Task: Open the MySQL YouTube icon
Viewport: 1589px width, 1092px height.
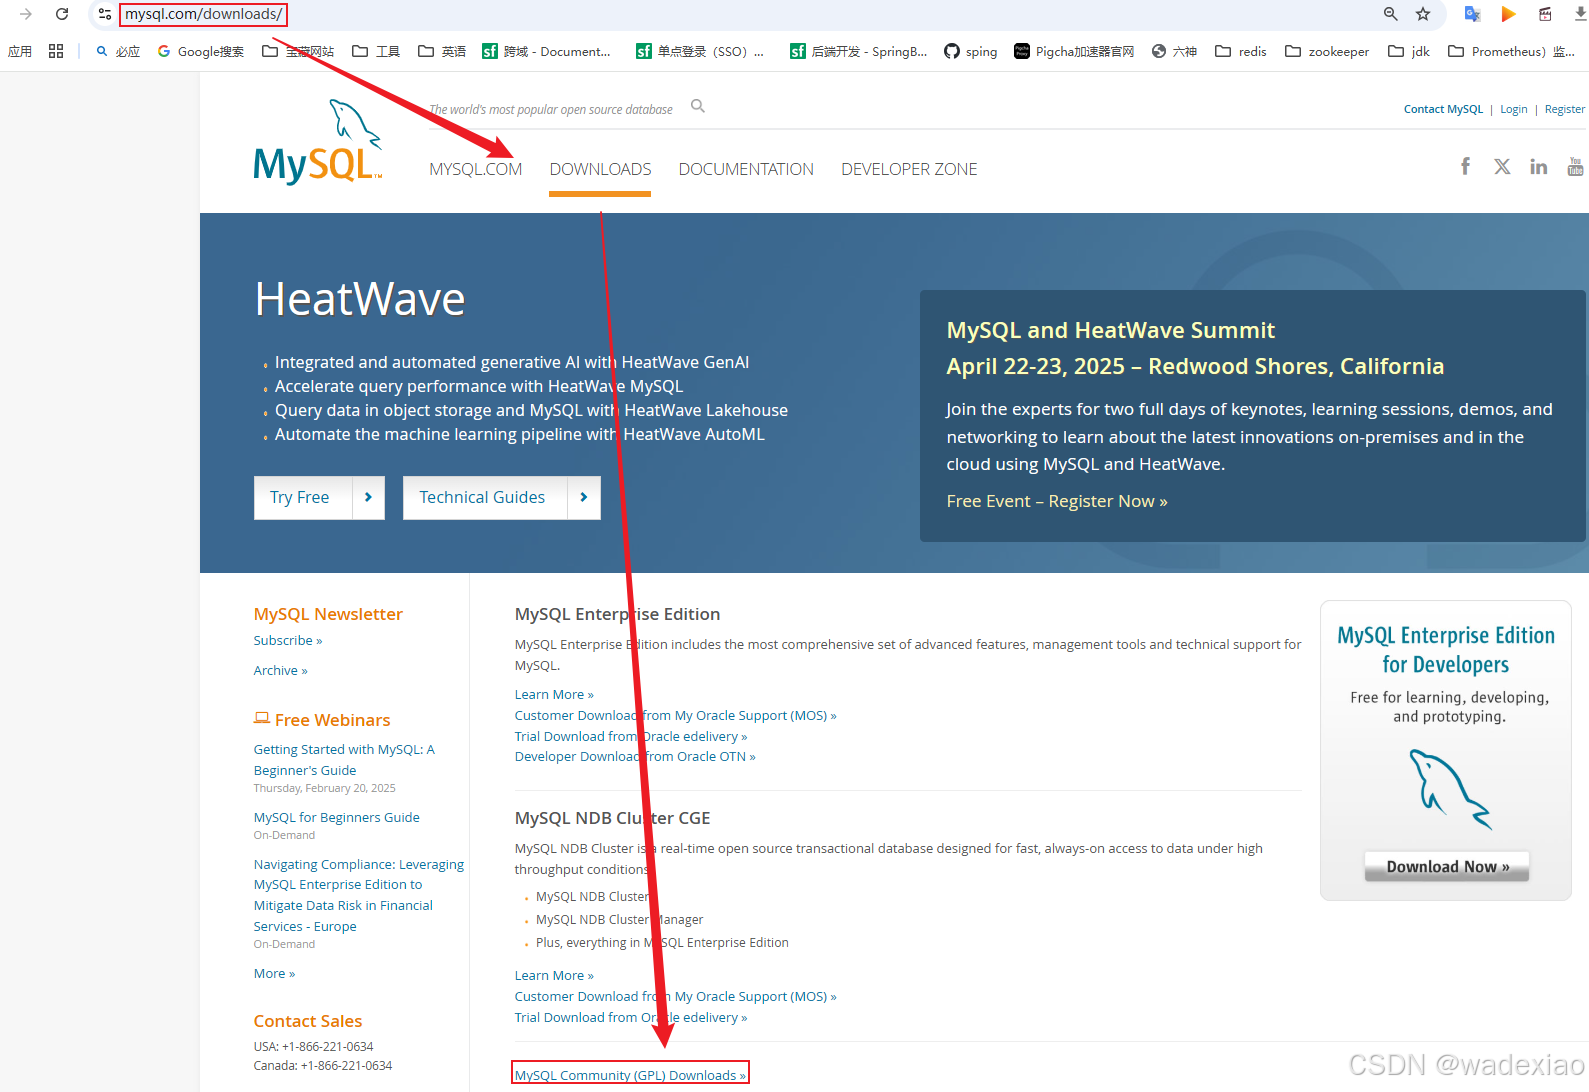Action: click(x=1576, y=166)
